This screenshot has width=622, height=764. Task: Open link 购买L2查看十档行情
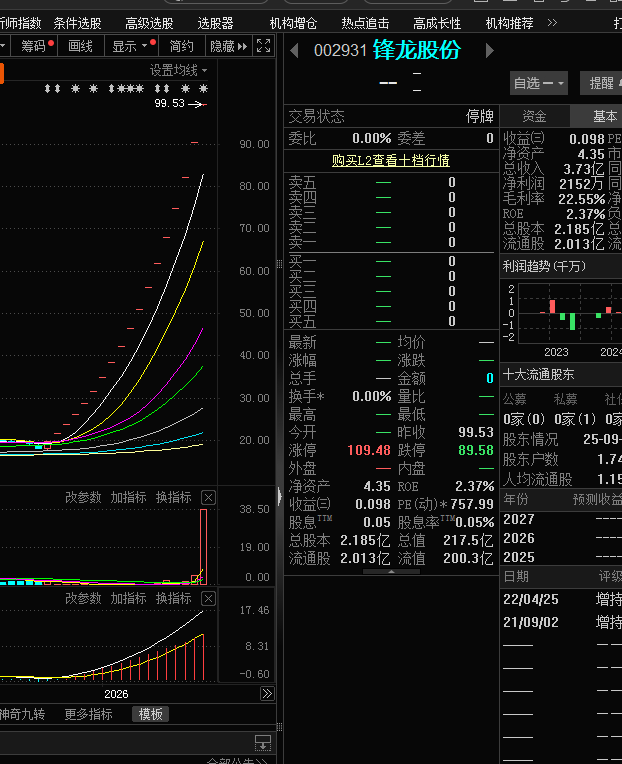(x=391, y=160)
